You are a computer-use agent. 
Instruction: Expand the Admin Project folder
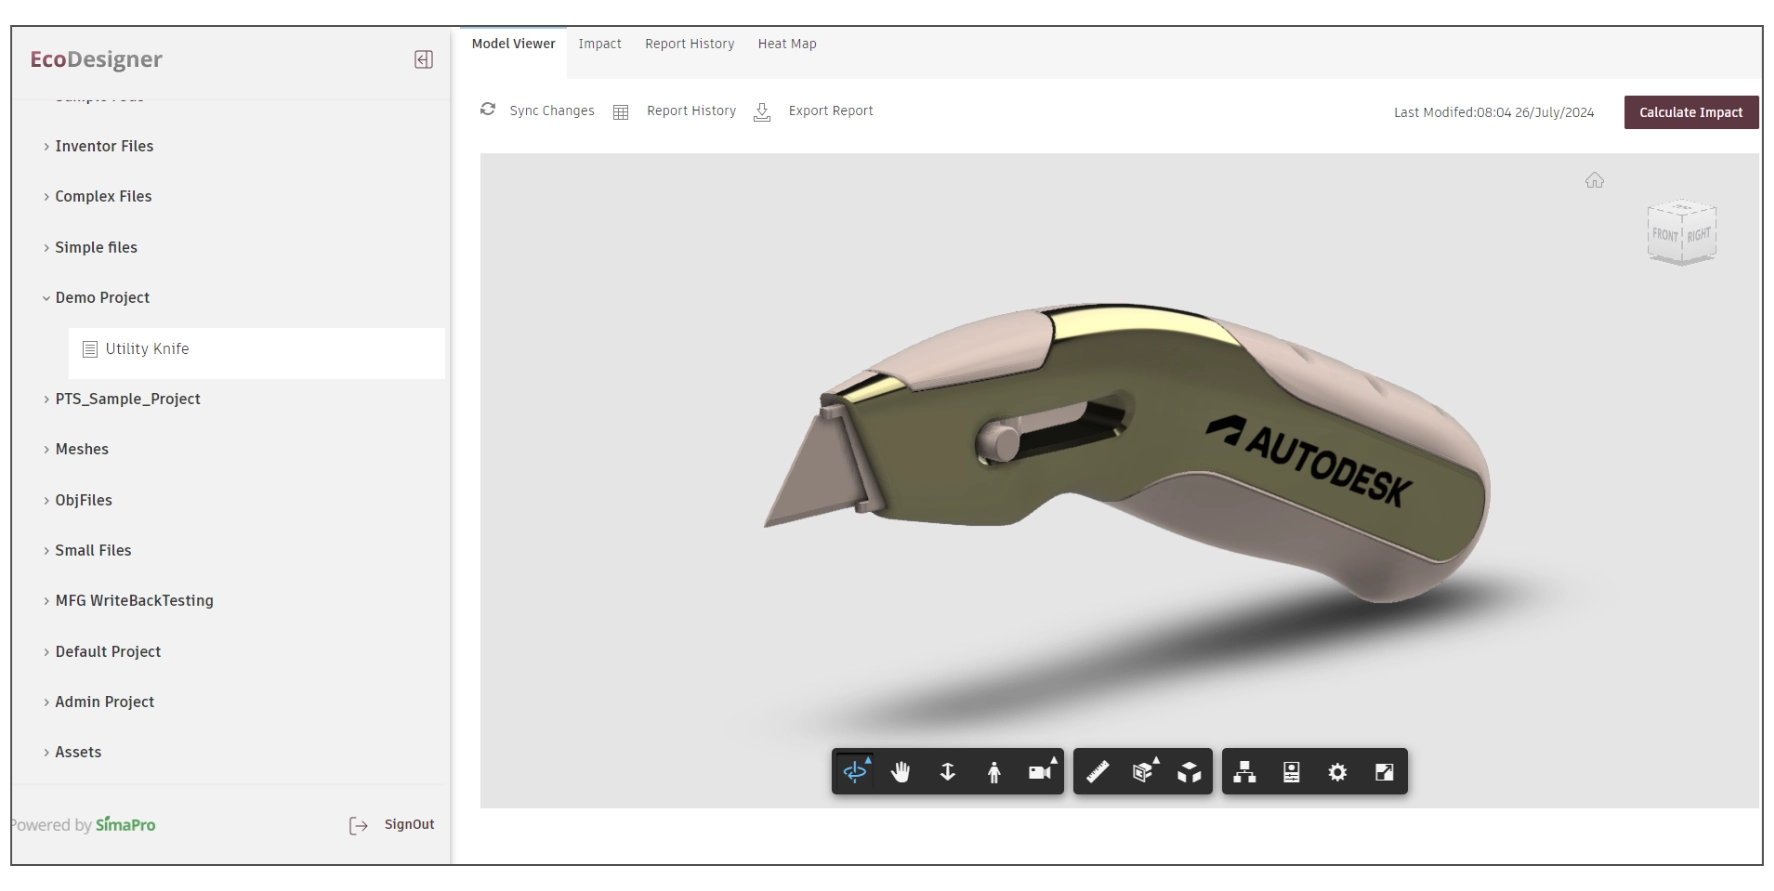46,702
